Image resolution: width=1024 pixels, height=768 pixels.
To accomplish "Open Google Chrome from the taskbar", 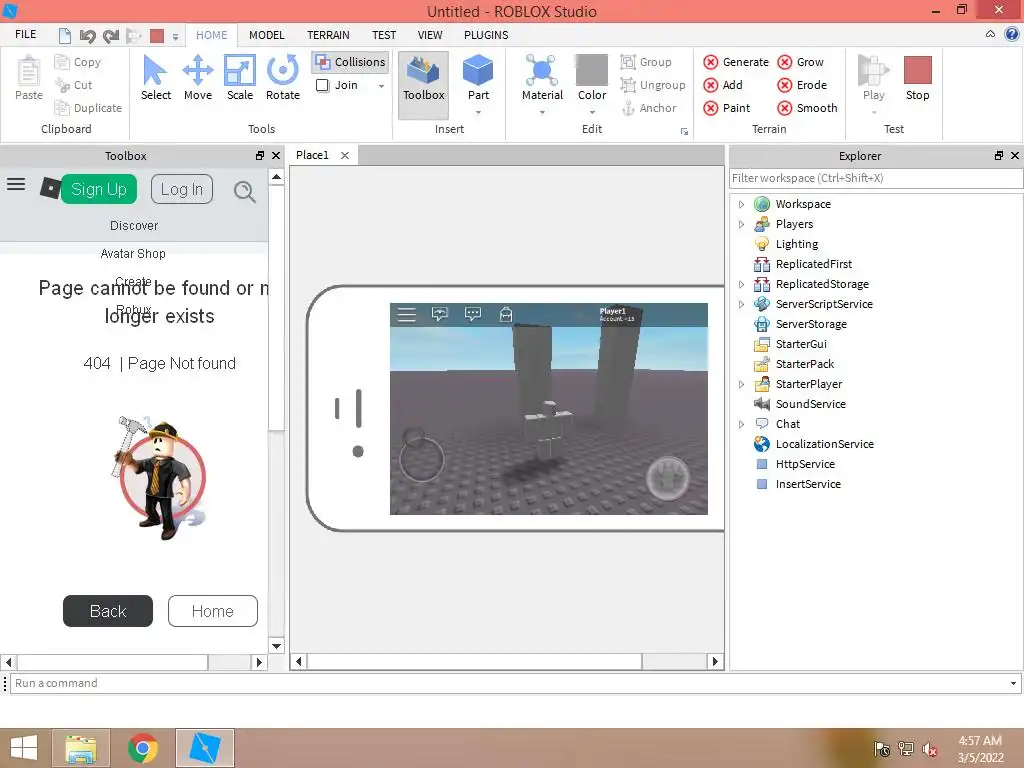I will [143, 748].
